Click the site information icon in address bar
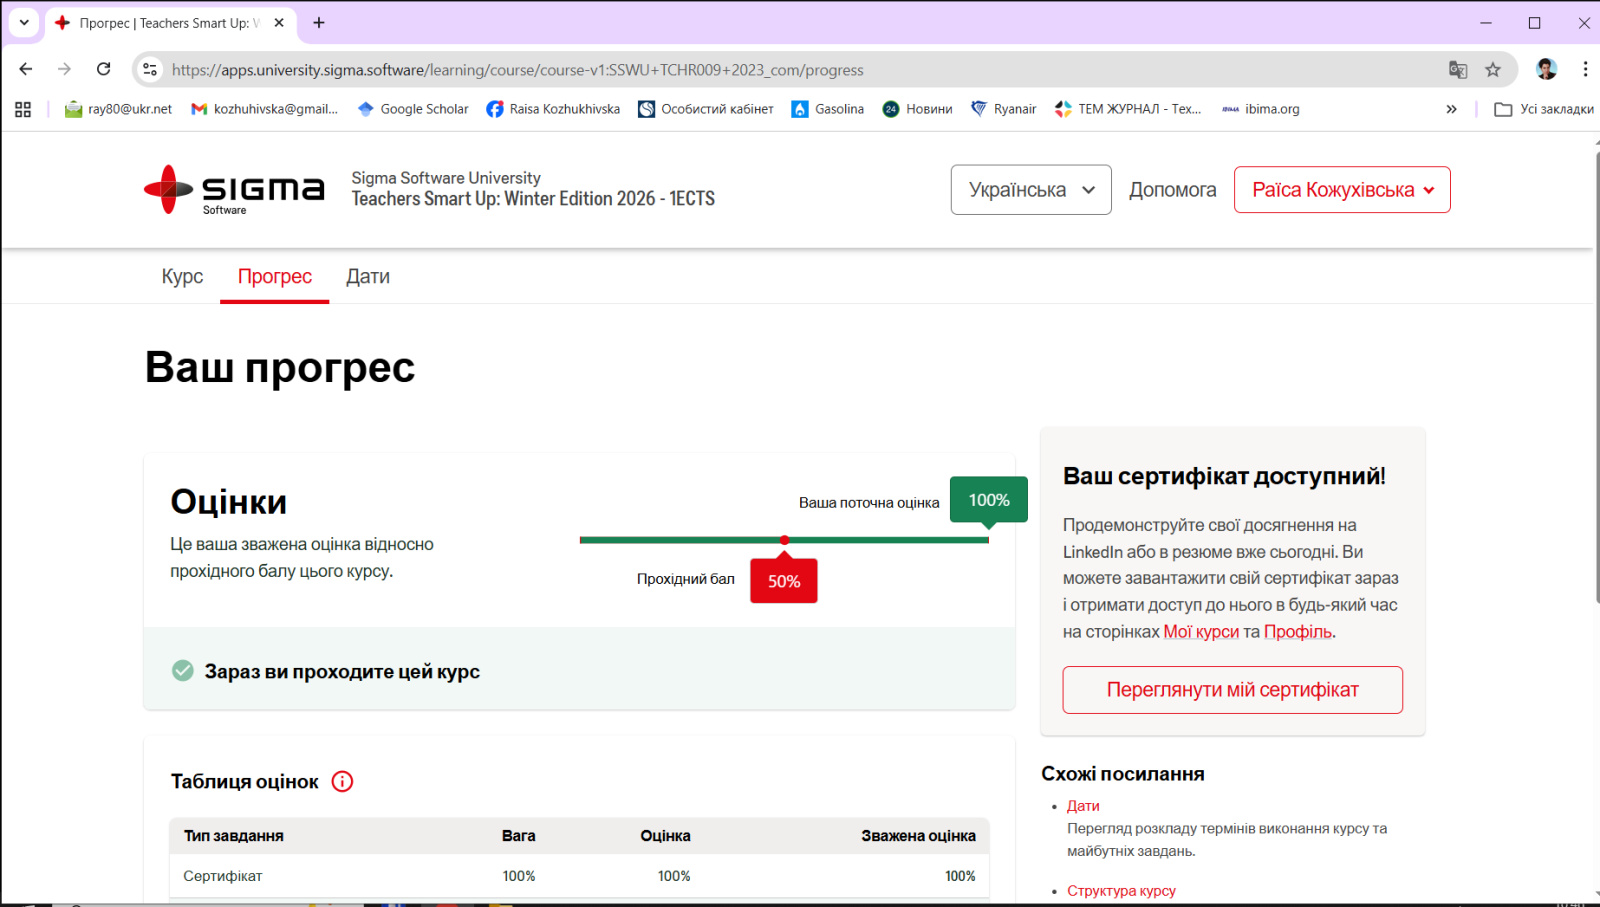1600x907 pixels. (150, 70)
